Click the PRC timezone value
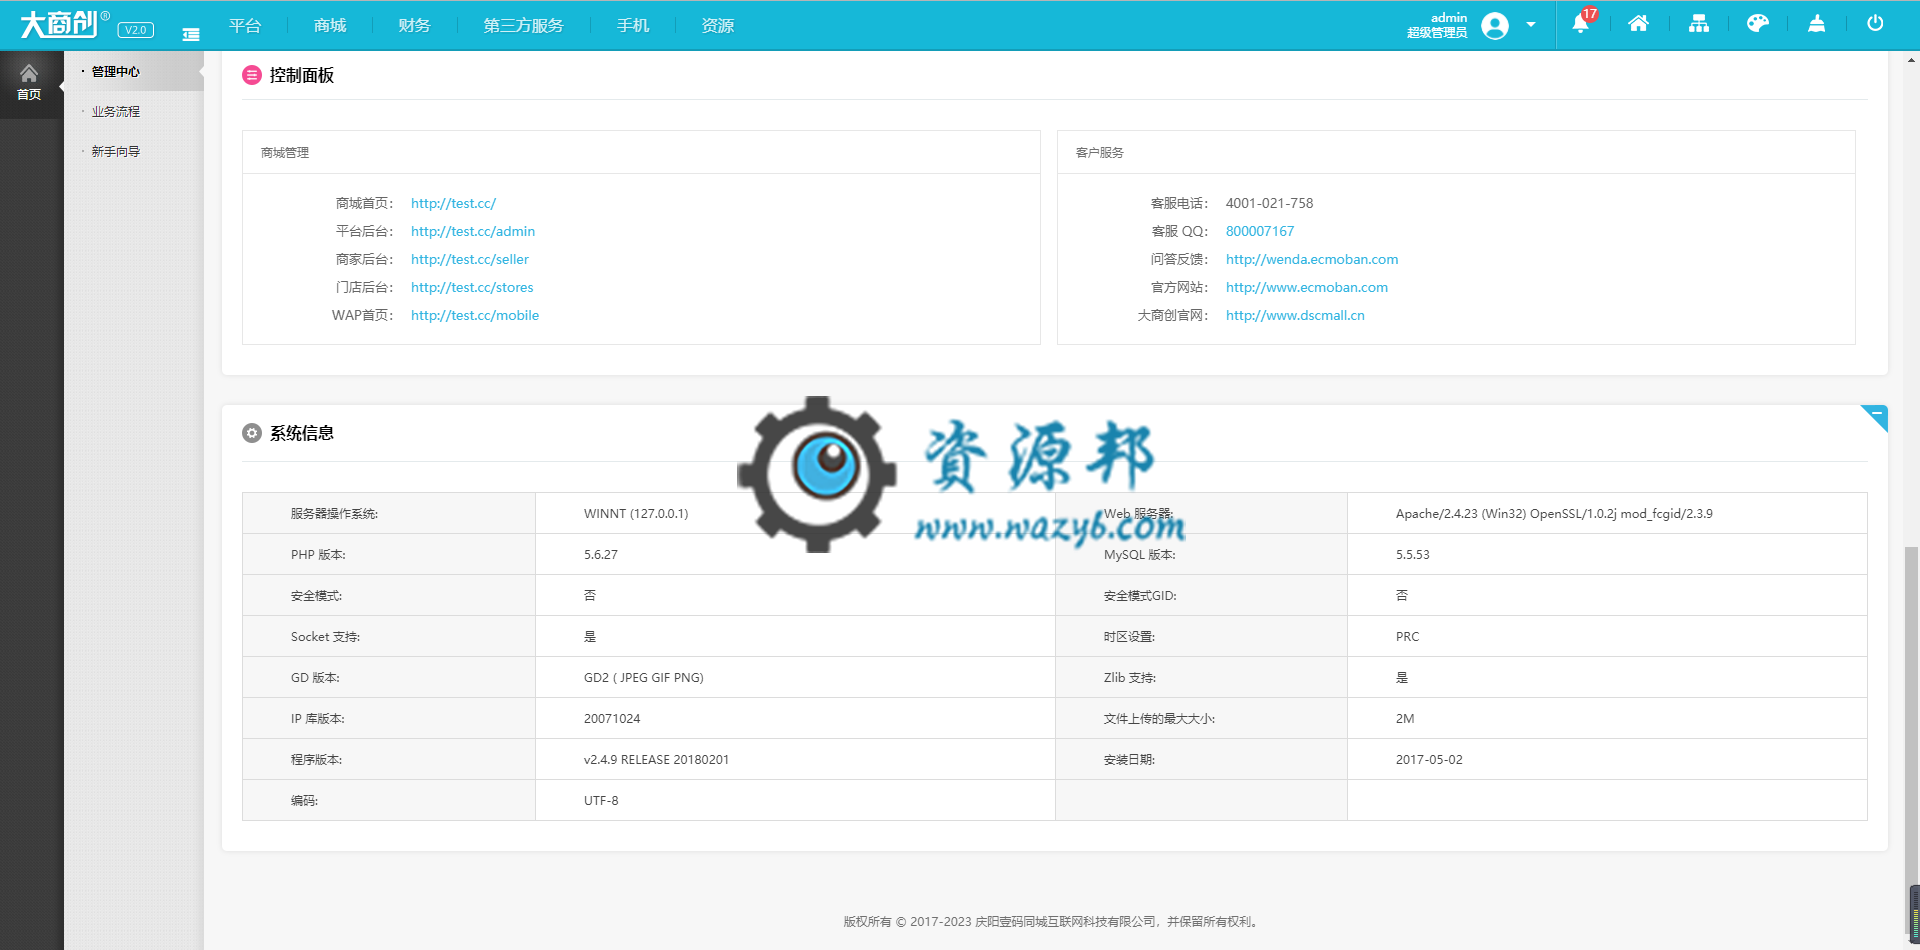The image size is (1920, 950). click(1408, 637)
